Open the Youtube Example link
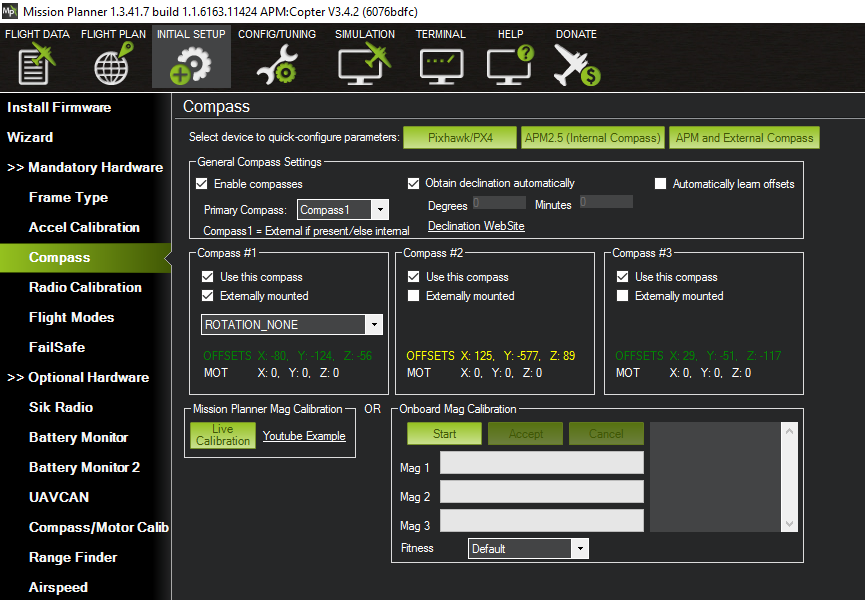 (304, 436)
